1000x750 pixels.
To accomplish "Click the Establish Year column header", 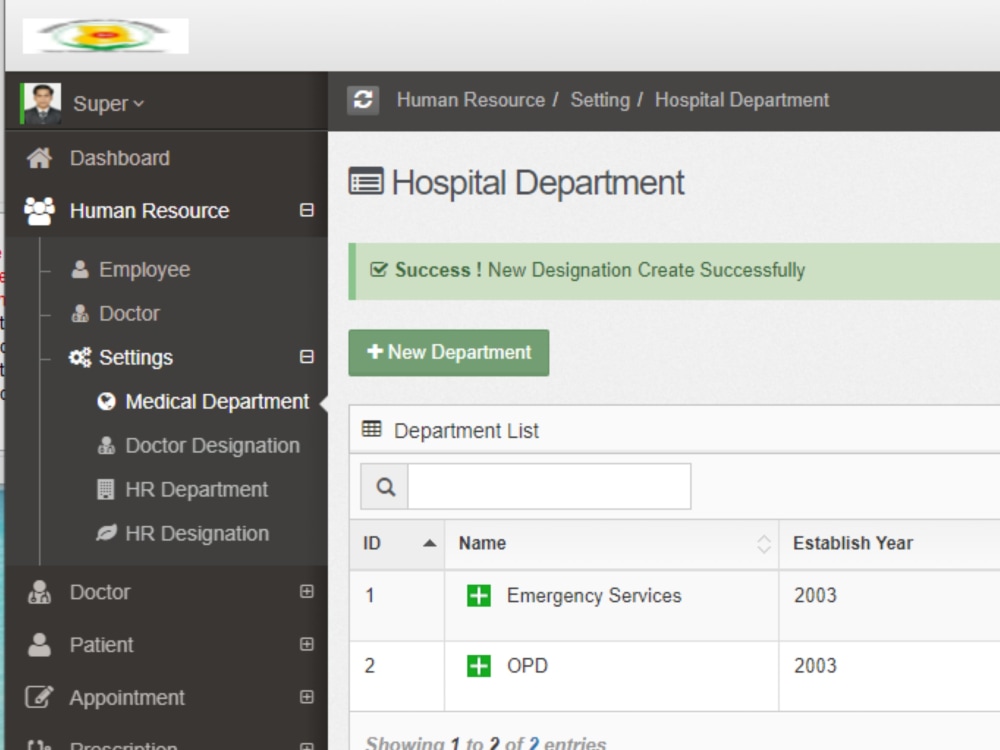I will [853, 543].
